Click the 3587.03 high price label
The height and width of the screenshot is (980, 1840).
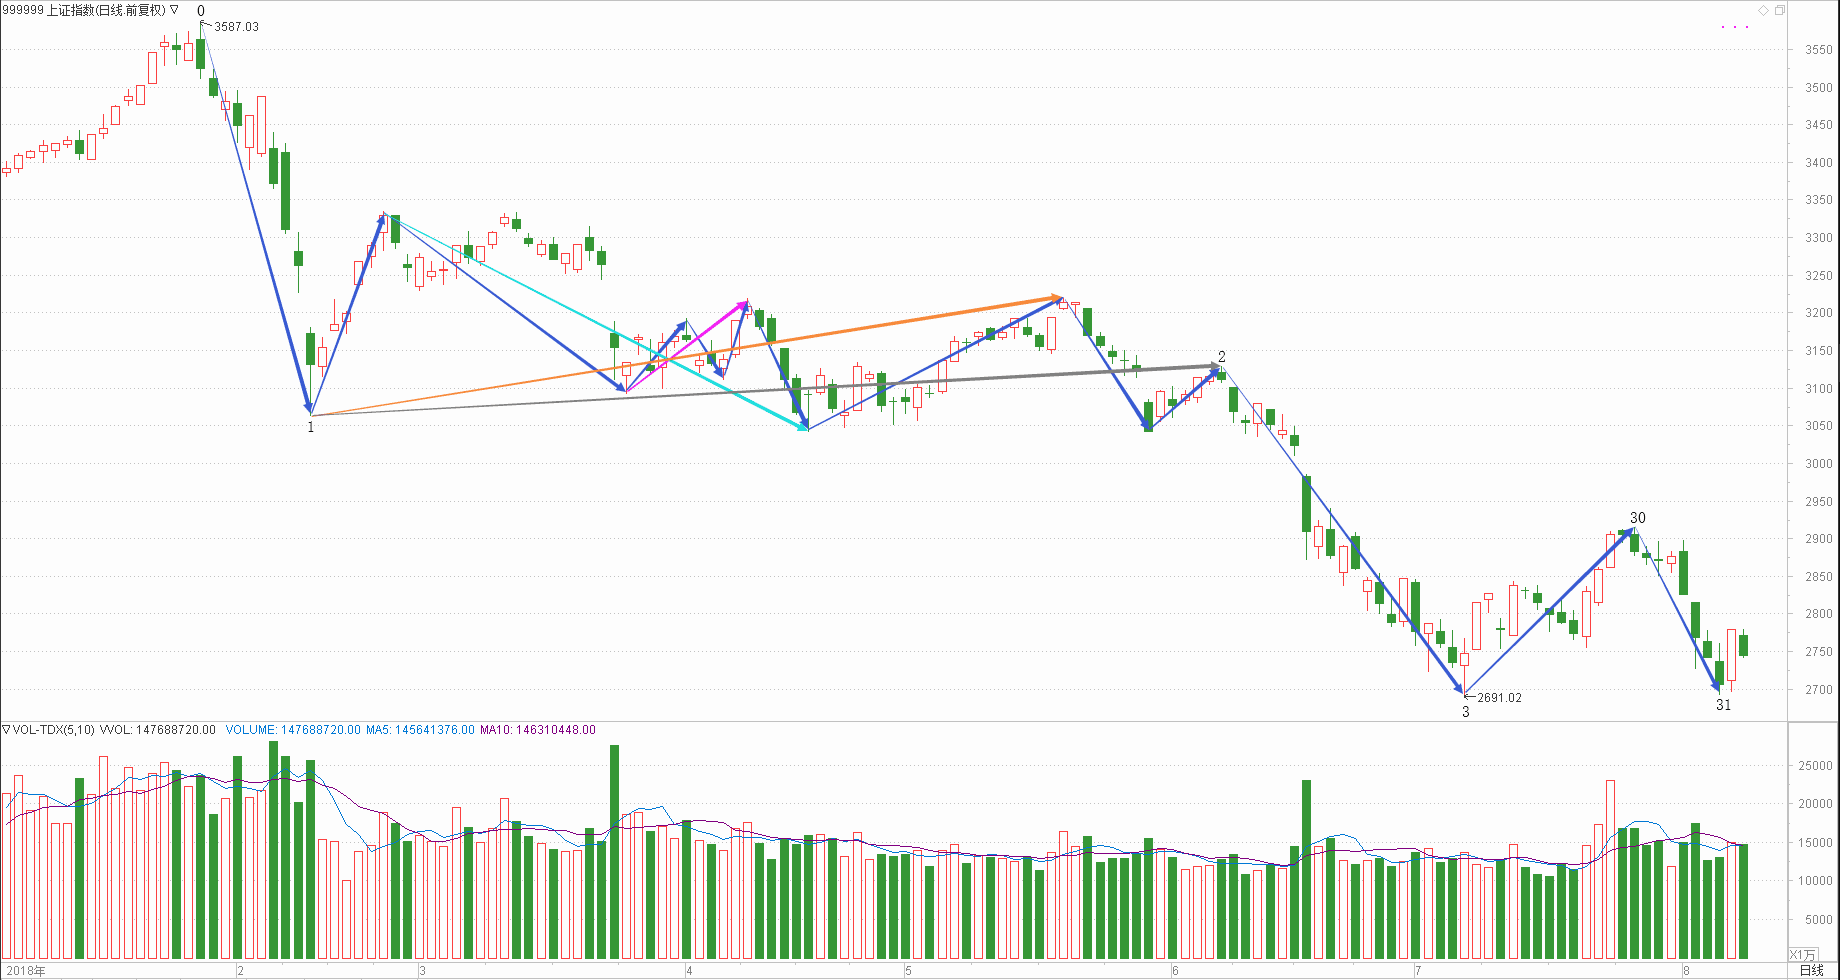tap(236, 27)
